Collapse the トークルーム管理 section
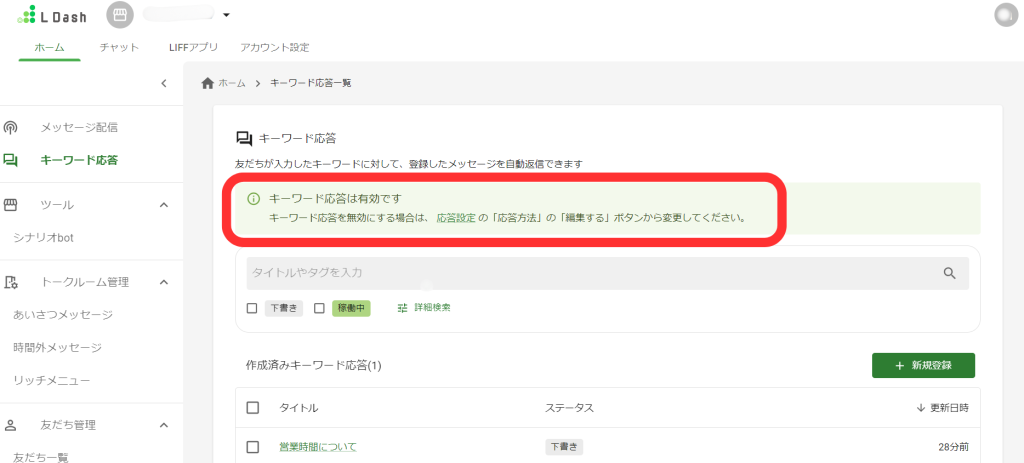Viewport: 1024px width, 463px height. (x=164, y=282)
